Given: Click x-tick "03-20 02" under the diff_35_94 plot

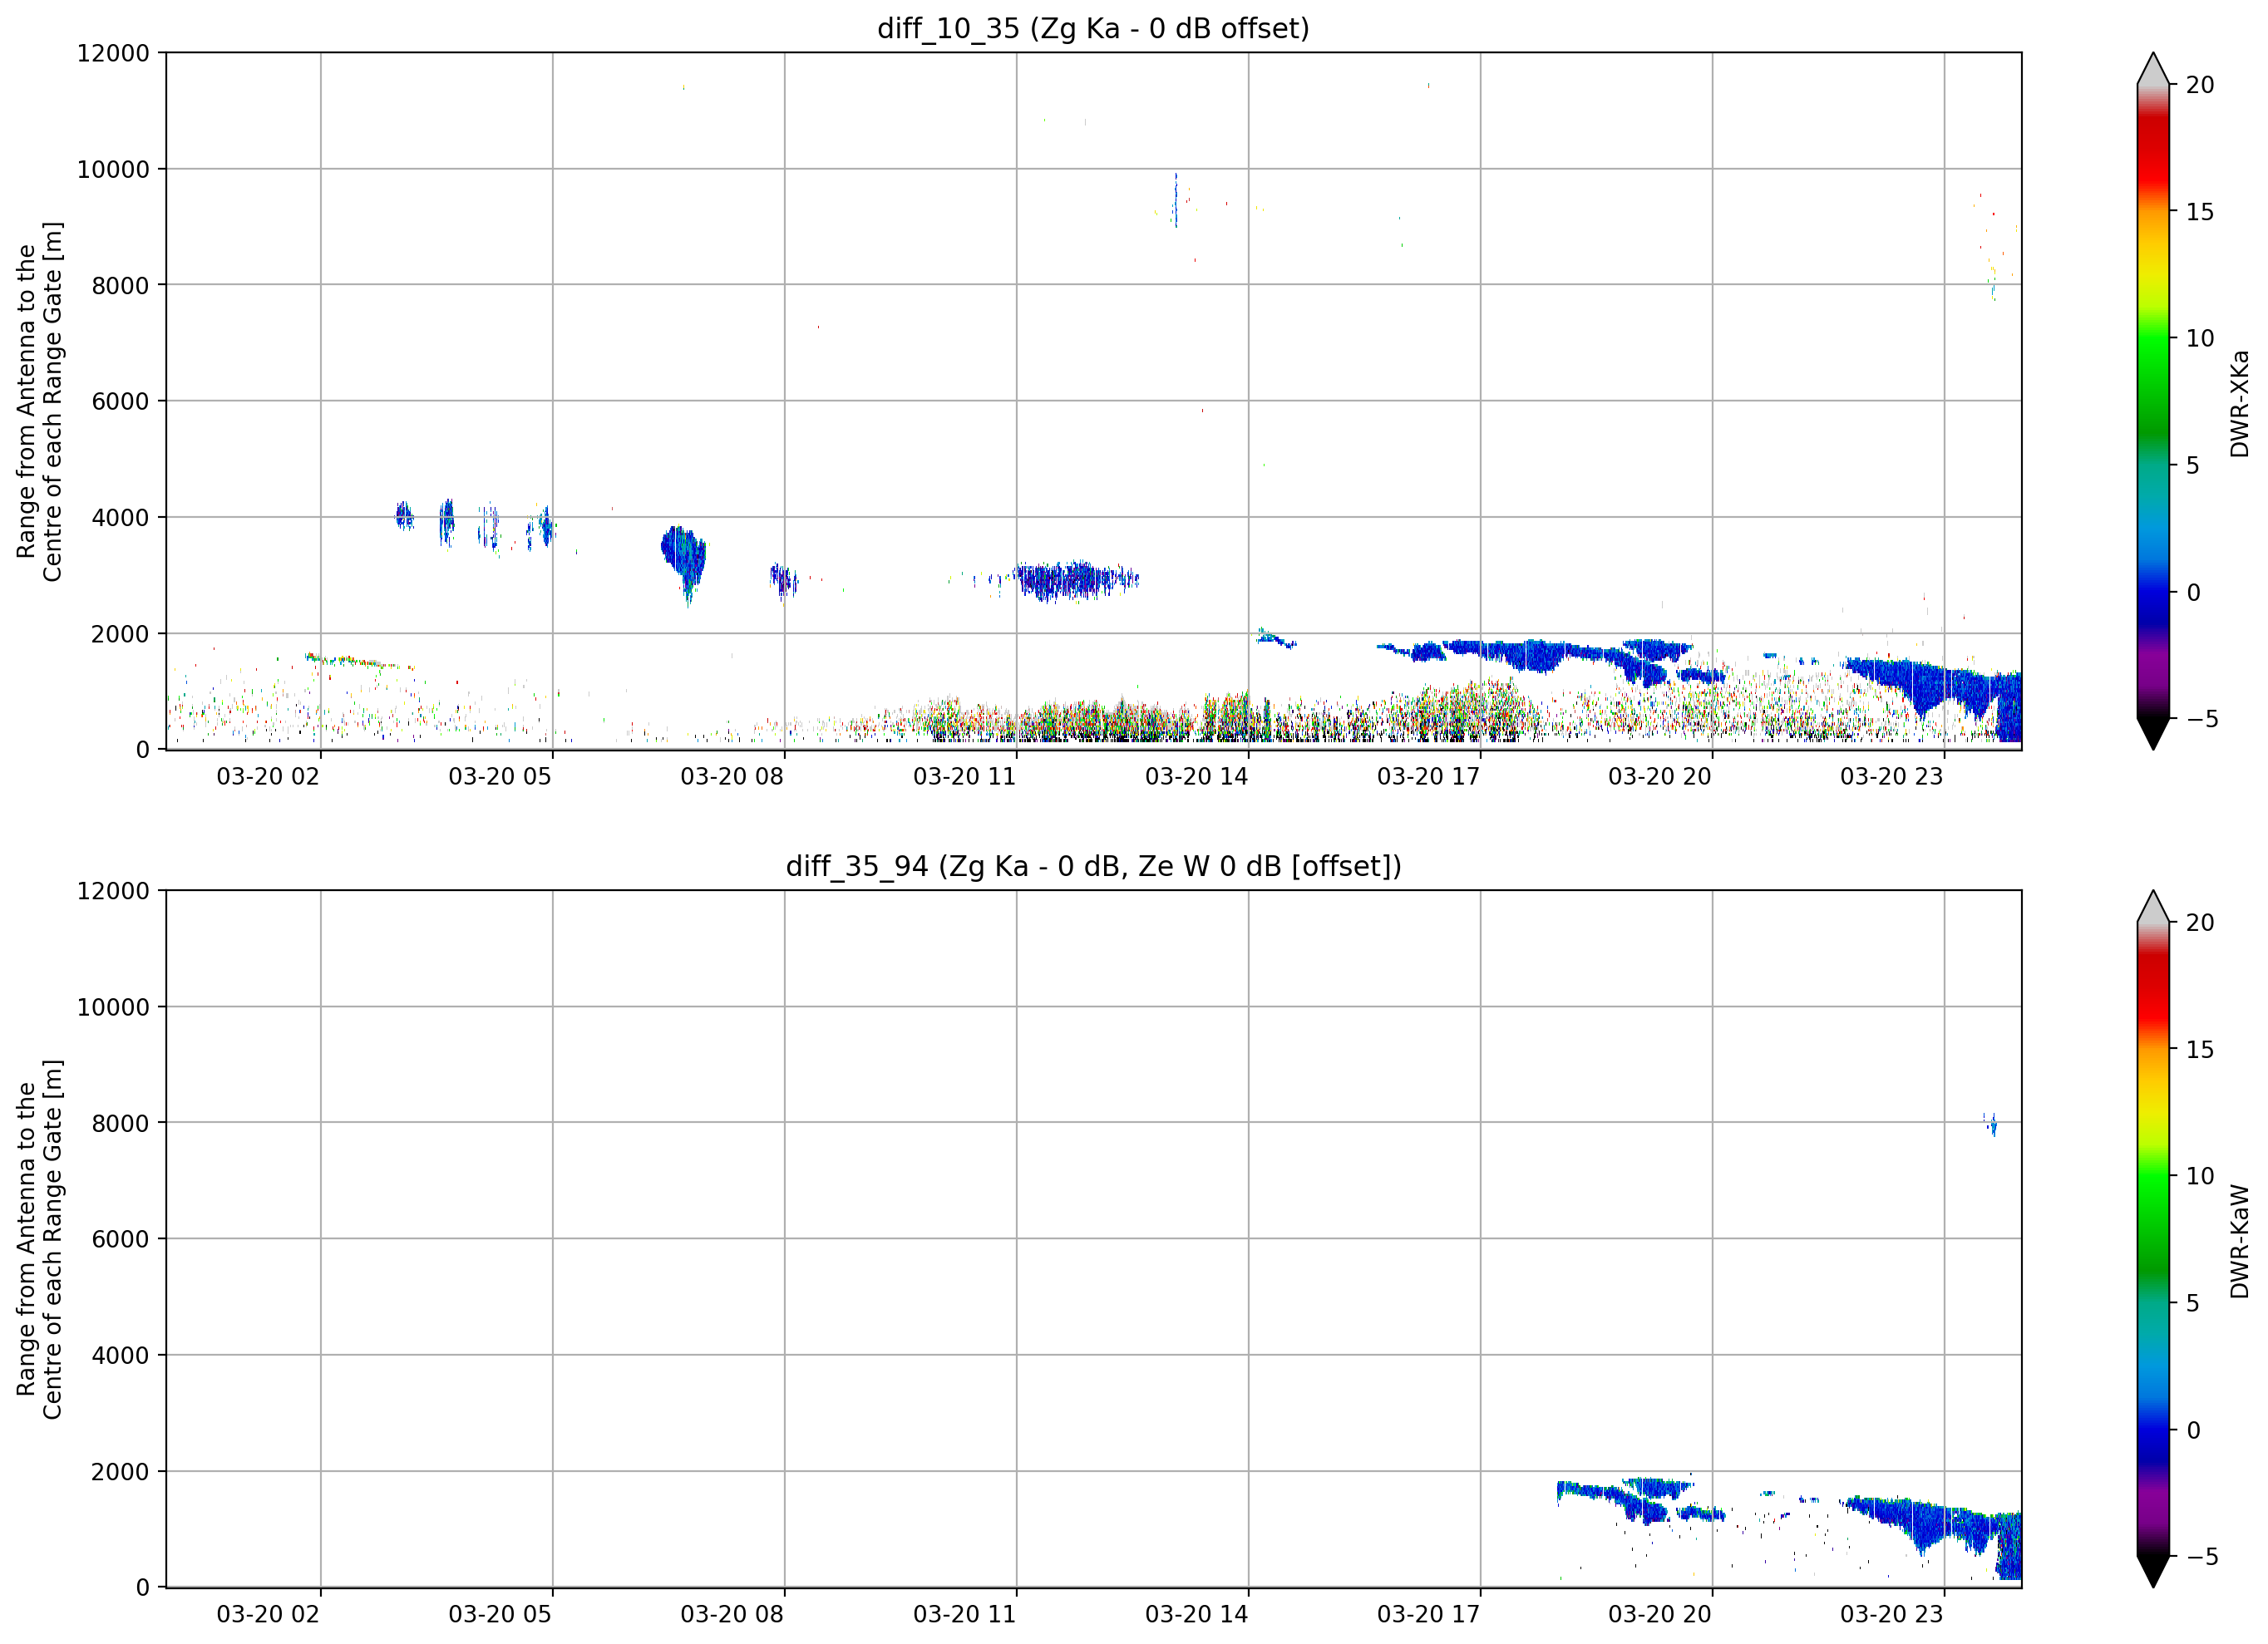Looking at the screenshot, I should (268, 1614).
